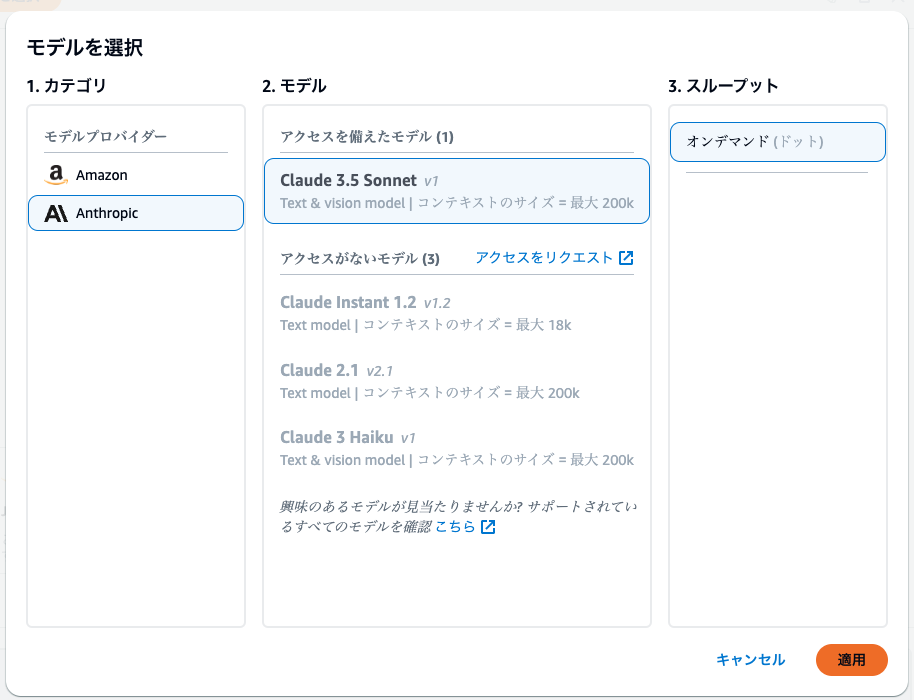914x700 pixels.
Task: Click the モデルプロバイダー label
Action: tap(106, 136)
